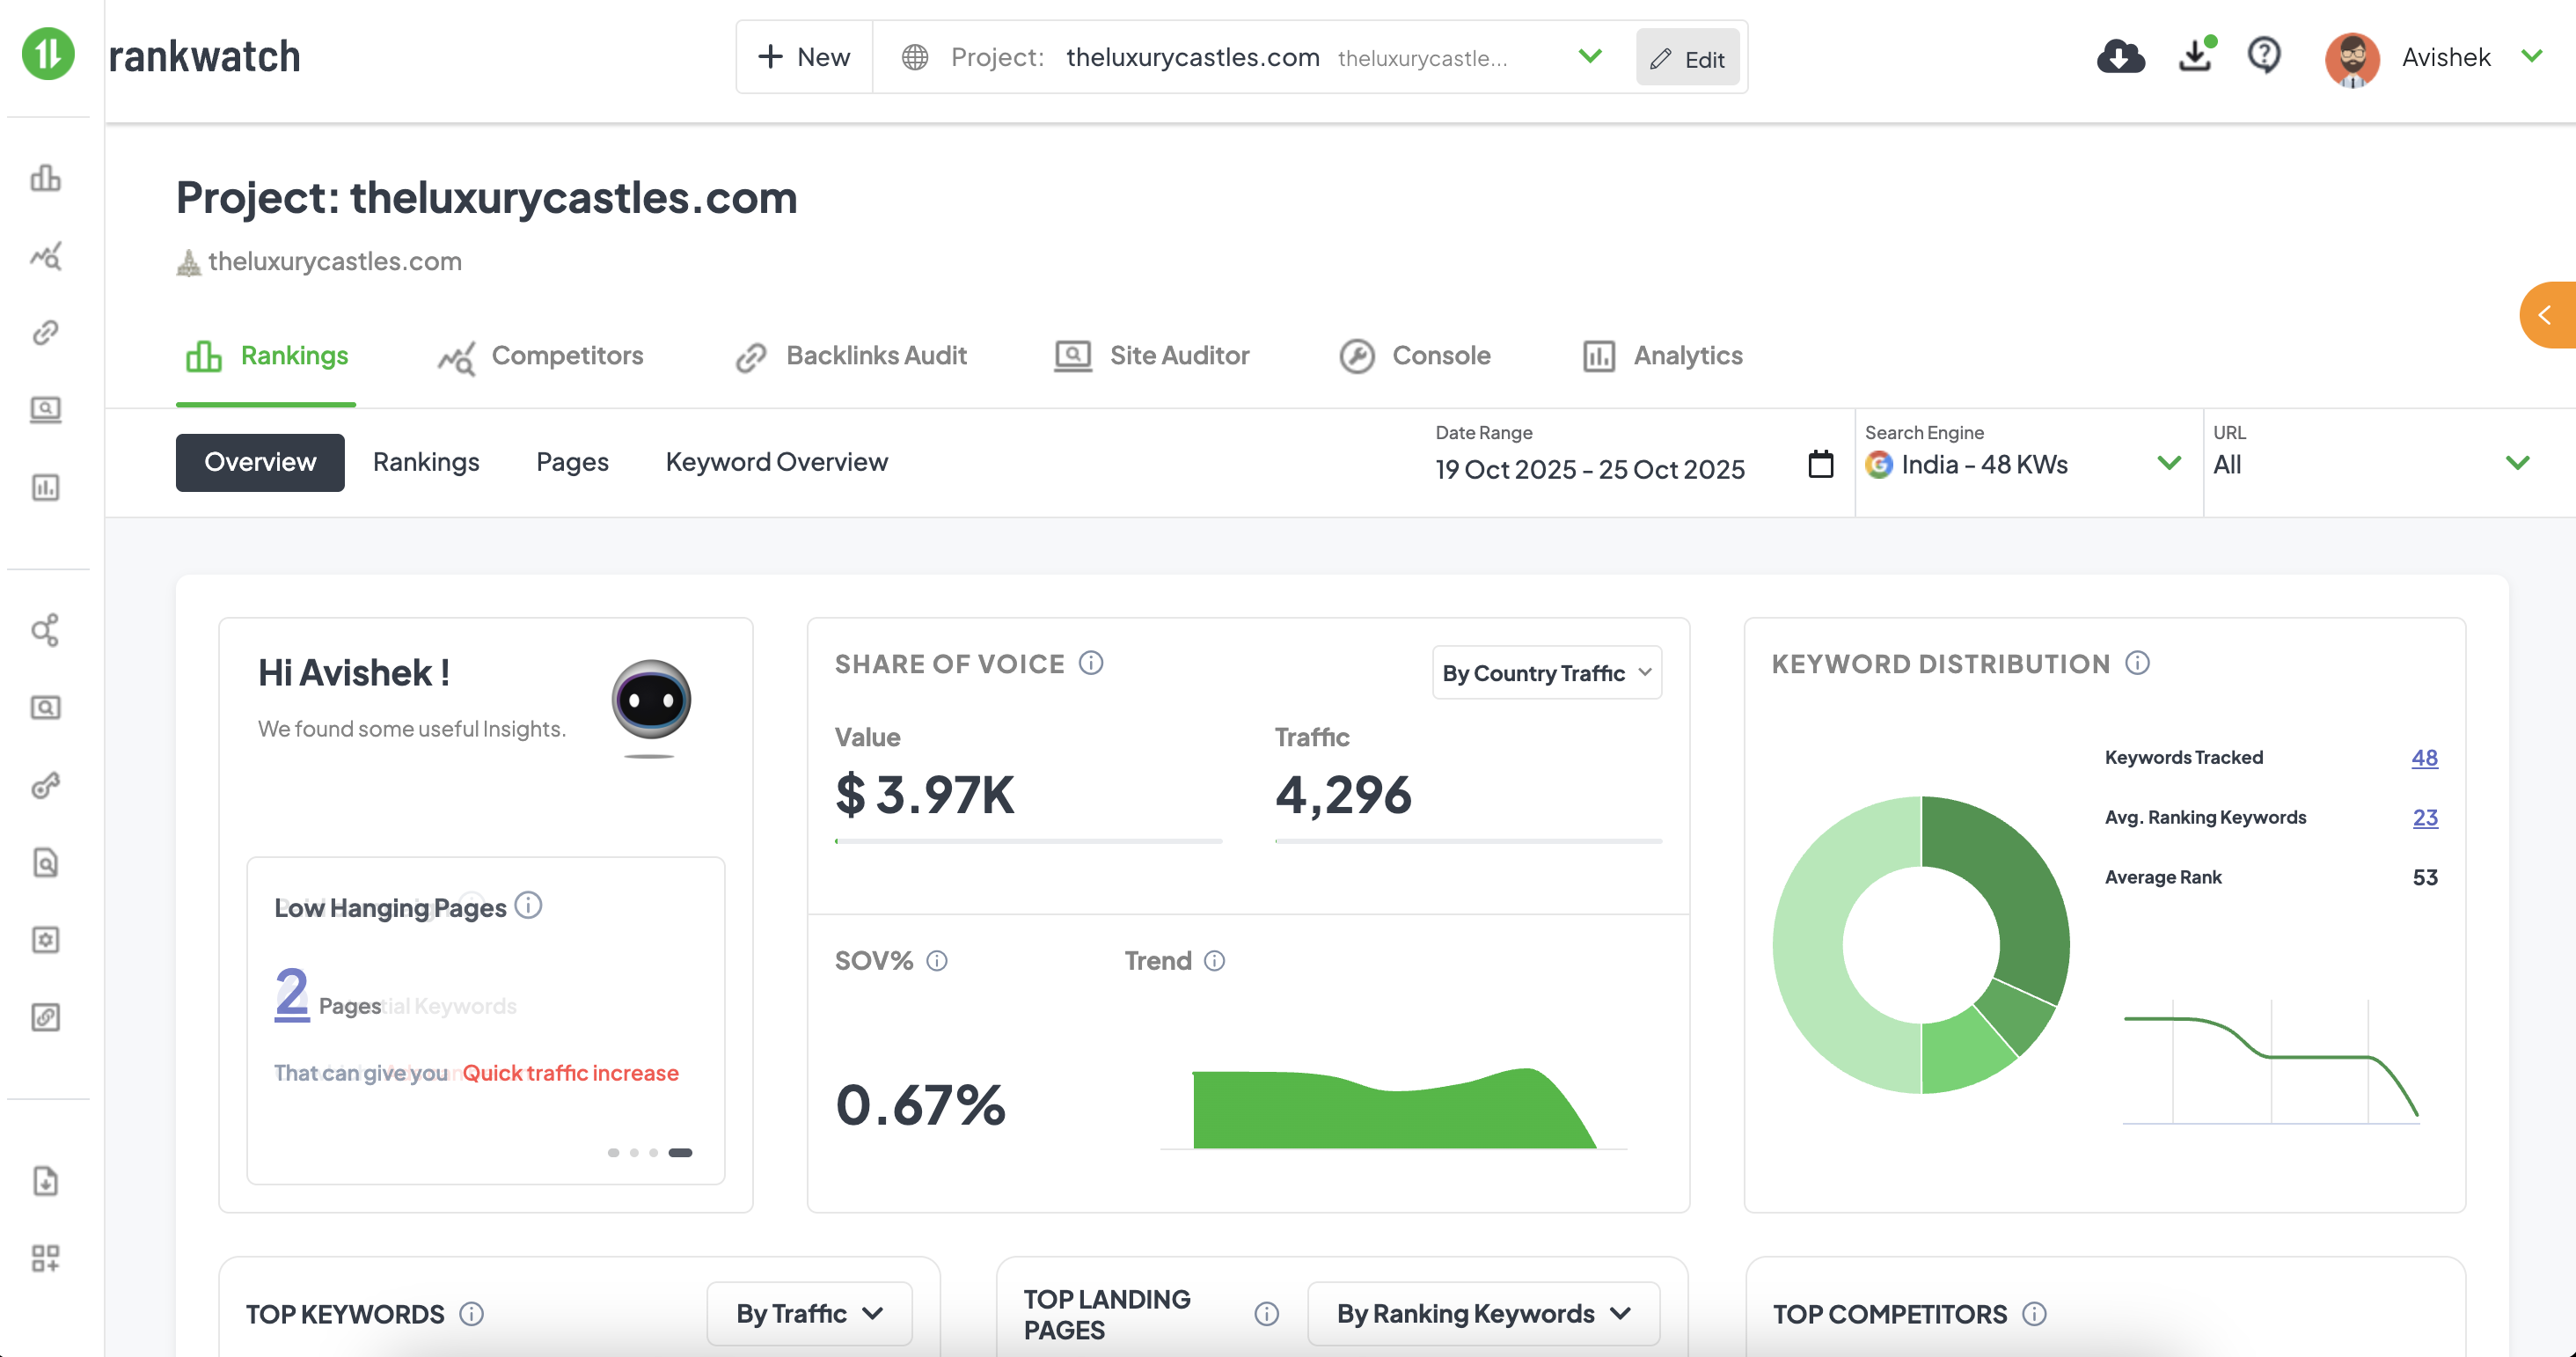Select the Competitors icon in the sidebar
Image resolution: width=2576 pixels, height=1357 pixels.
(x=47, y=257)
